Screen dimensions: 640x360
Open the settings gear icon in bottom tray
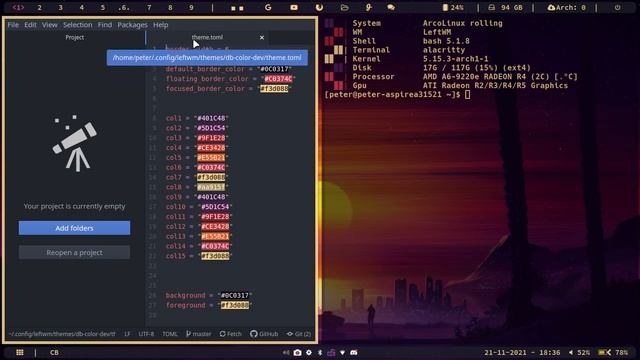click(309, 352)
